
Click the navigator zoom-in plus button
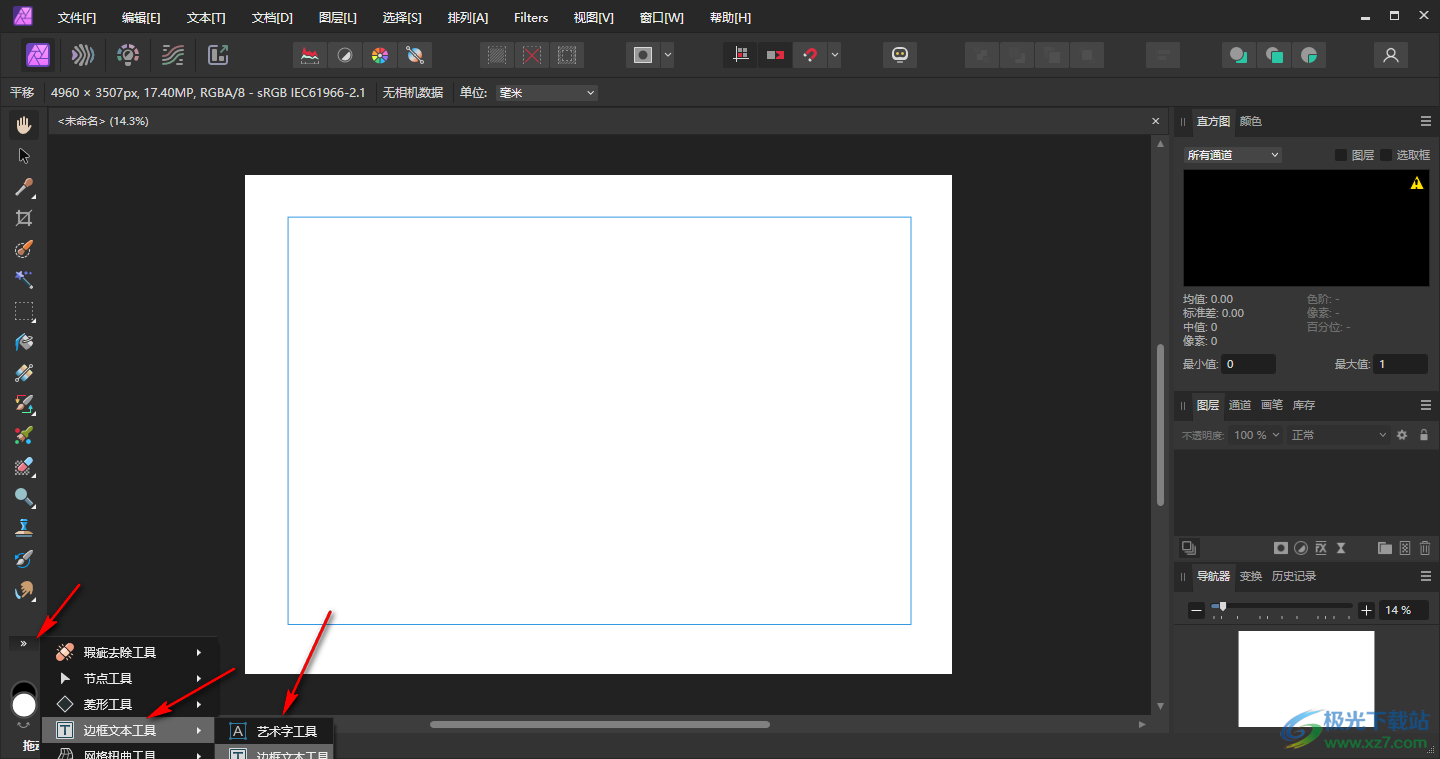pos(1366,610)
